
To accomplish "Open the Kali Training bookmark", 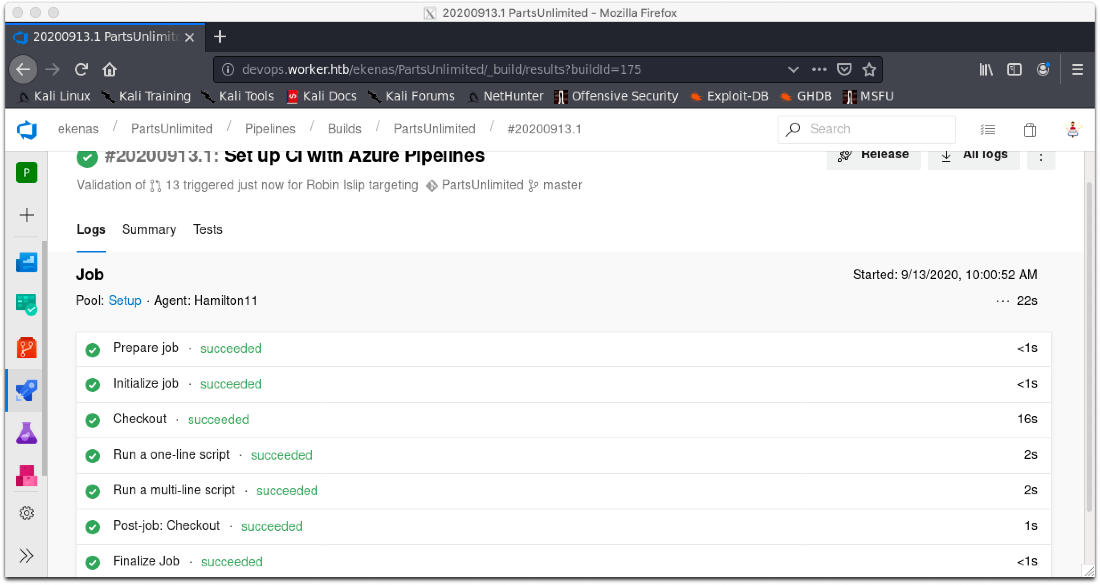I will point(146,96).
